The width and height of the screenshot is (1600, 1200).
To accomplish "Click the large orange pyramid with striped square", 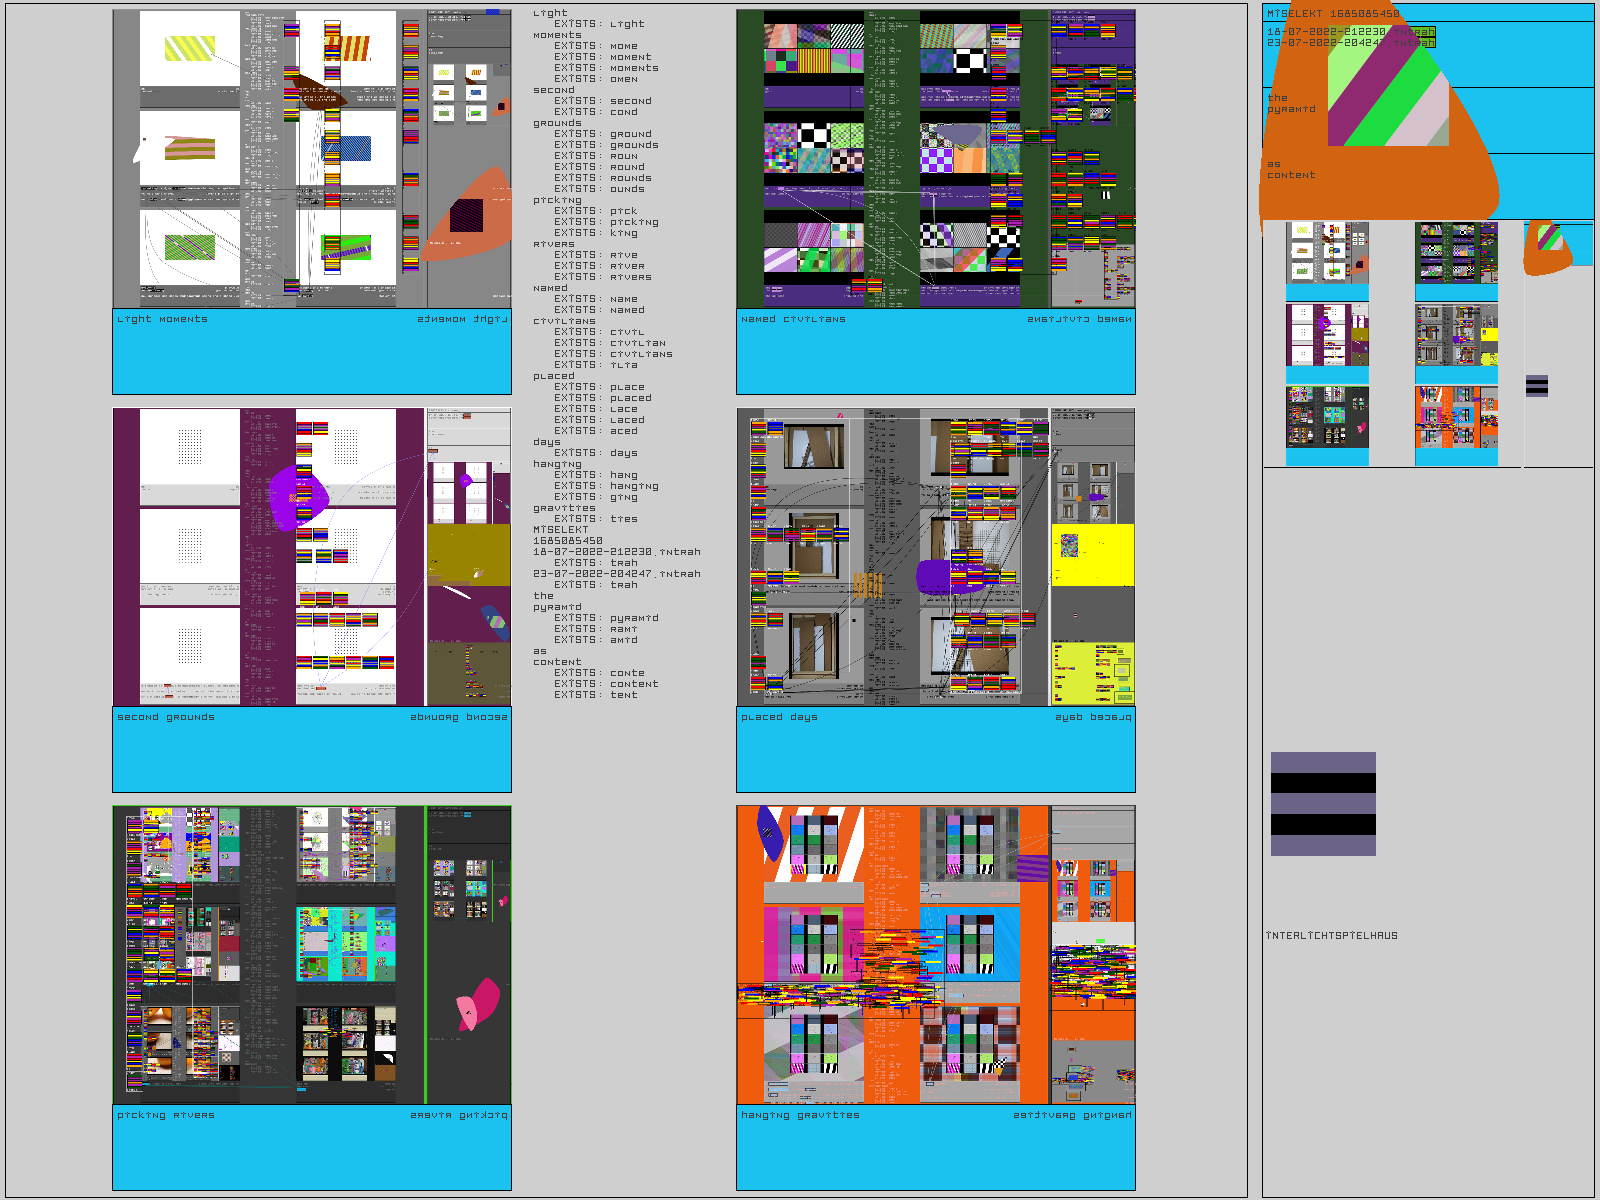I will click(x=1380, y=120).
